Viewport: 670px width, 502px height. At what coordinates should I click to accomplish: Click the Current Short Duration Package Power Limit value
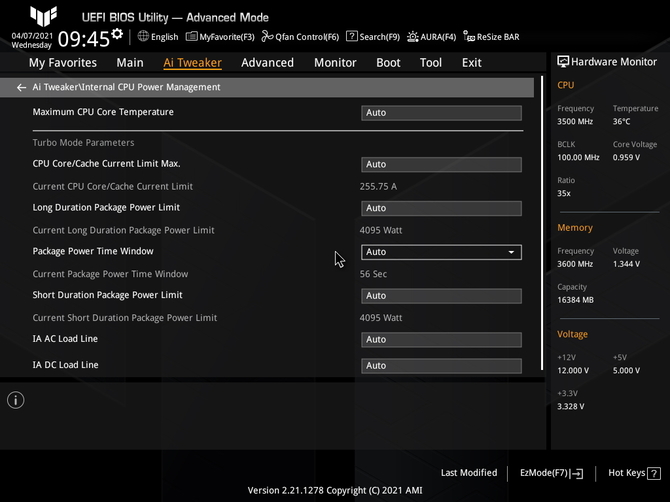pos(381,318)
